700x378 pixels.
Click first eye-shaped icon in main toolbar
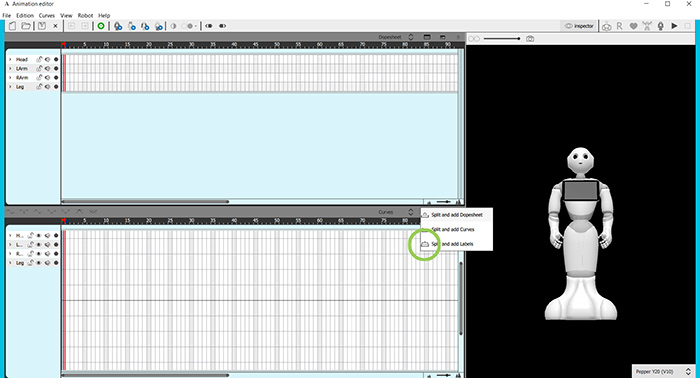pos(208,26)
